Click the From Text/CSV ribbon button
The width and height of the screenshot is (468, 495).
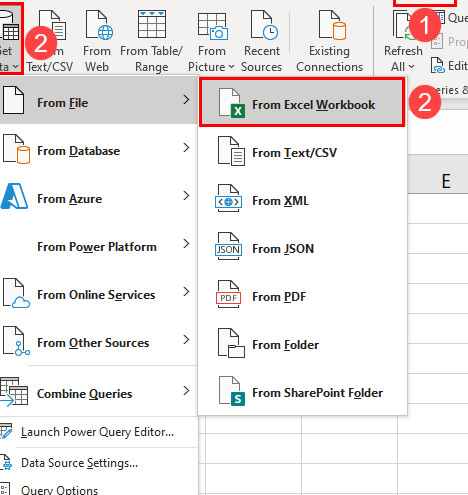[x=50, y=40]
